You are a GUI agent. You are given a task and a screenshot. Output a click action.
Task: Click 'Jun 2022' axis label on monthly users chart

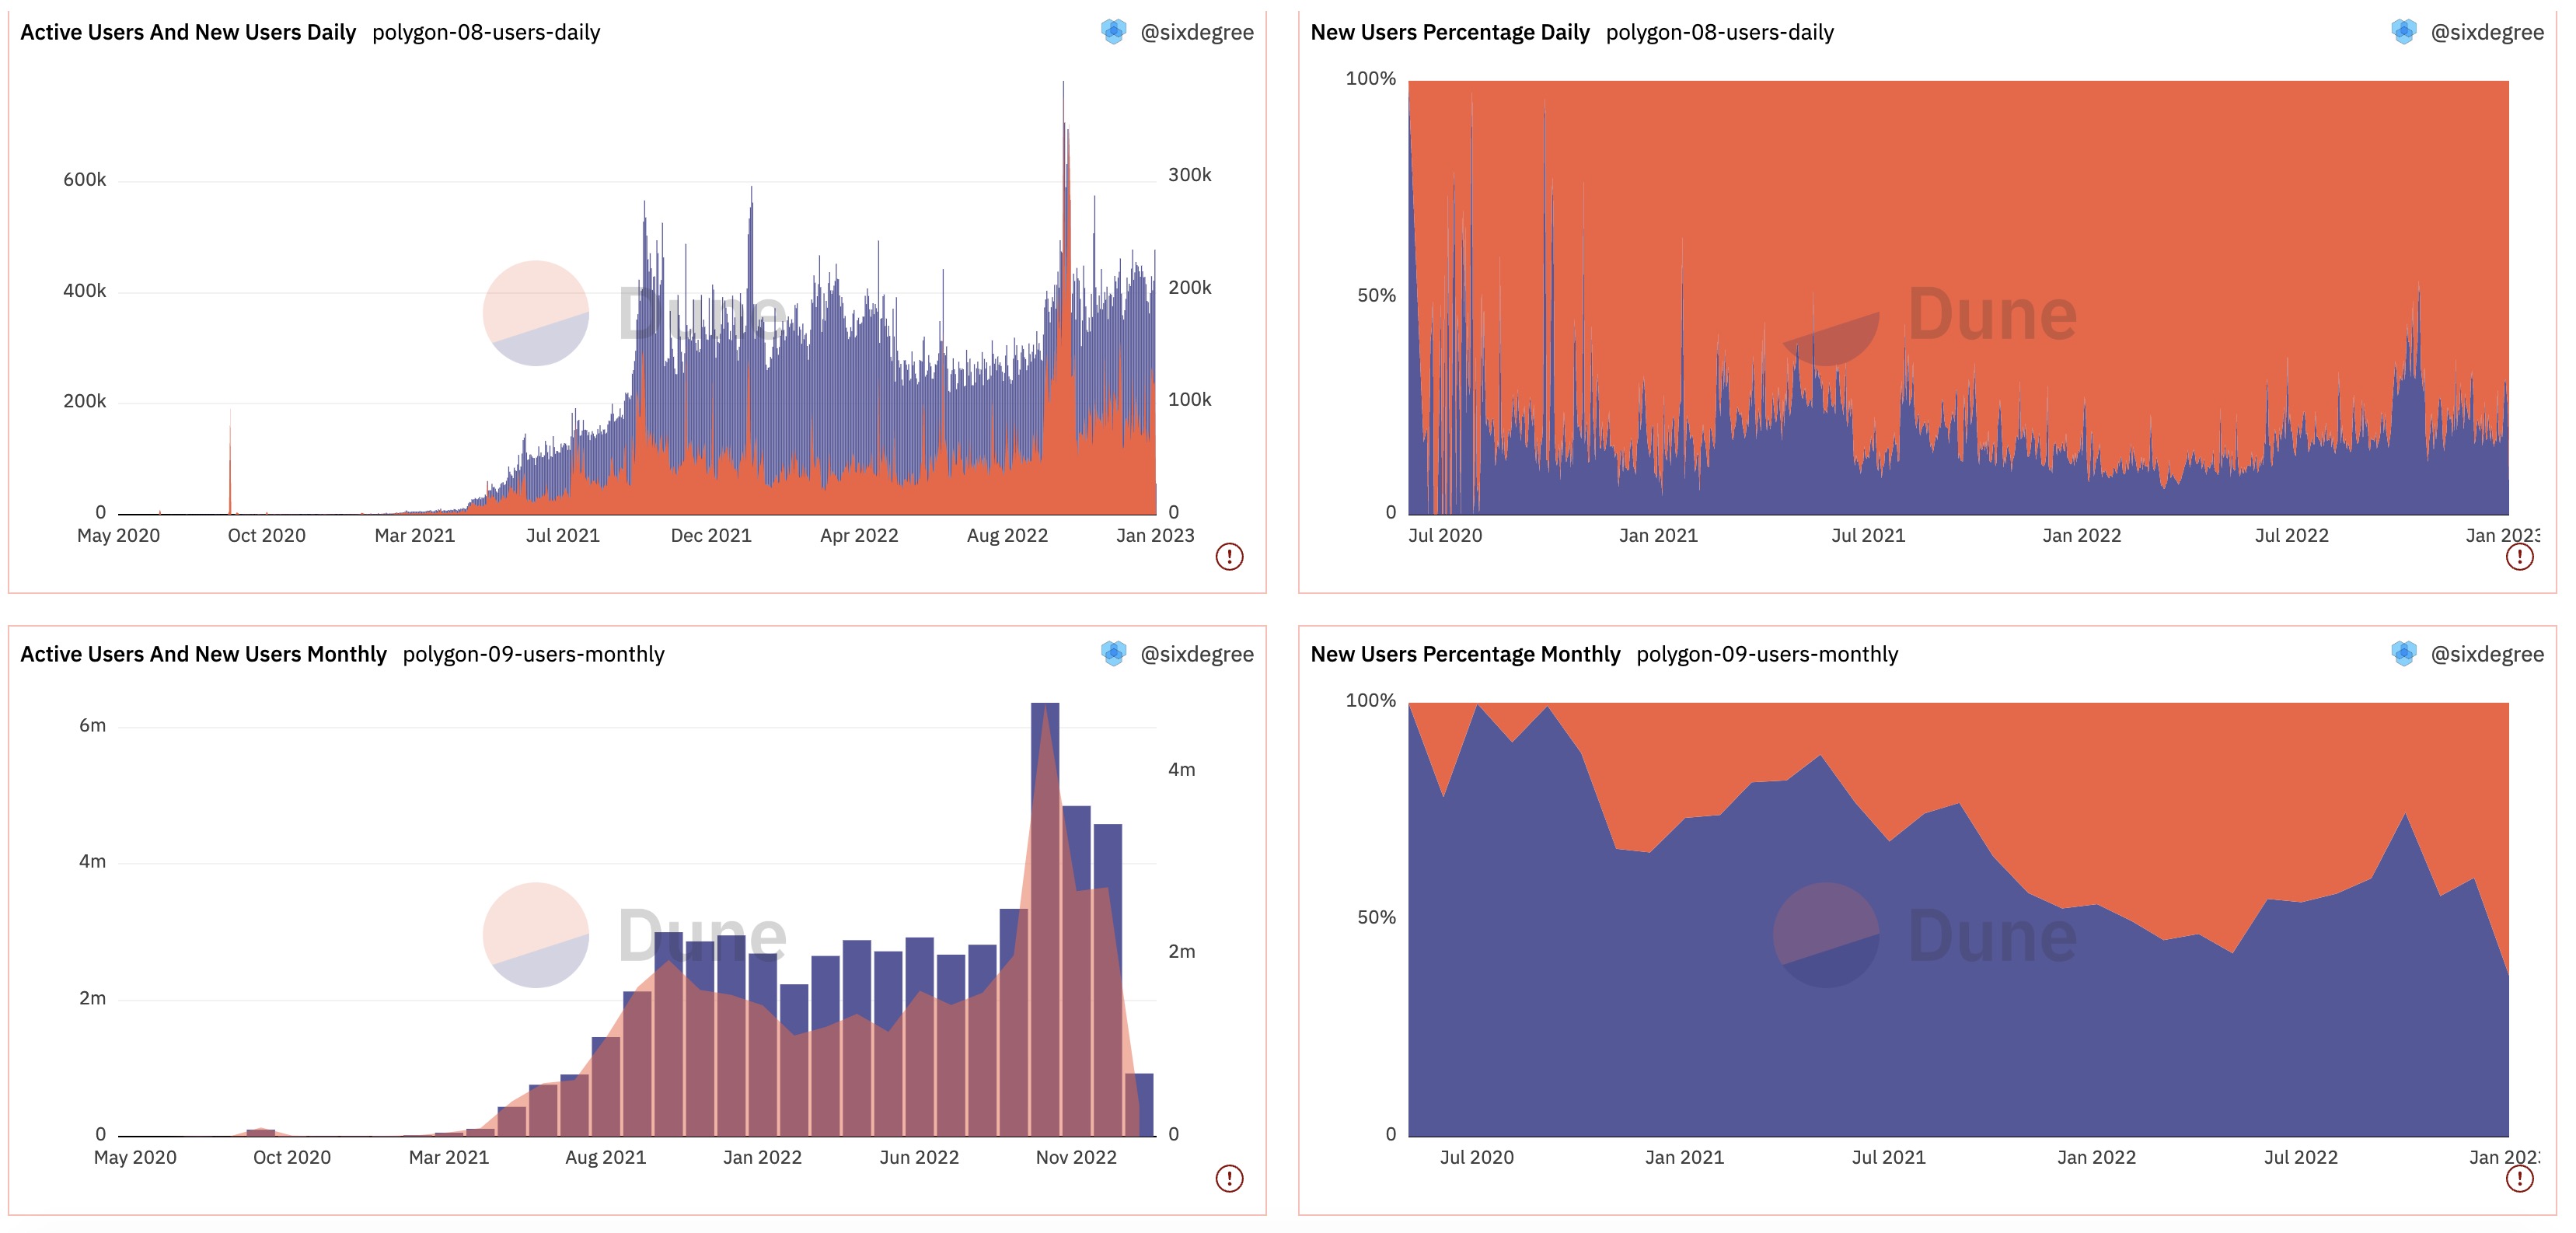(919, 1157)
